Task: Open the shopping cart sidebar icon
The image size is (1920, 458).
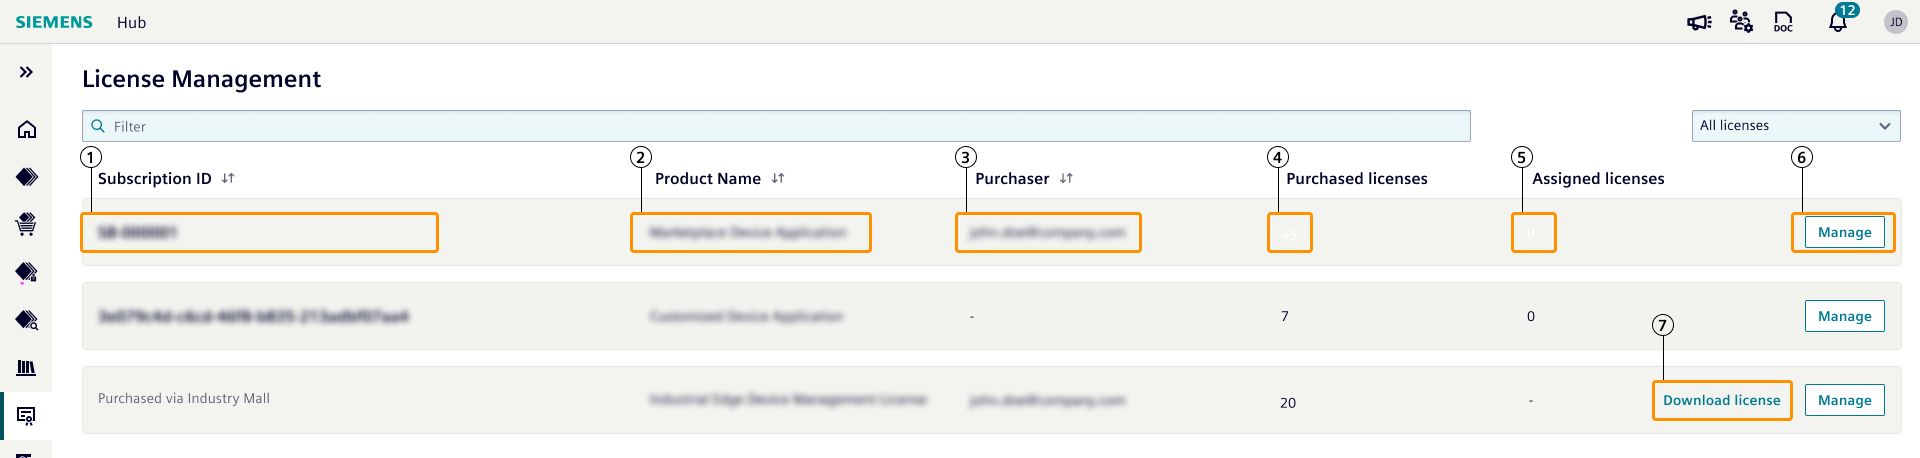Action: click(x=27, y=224)
